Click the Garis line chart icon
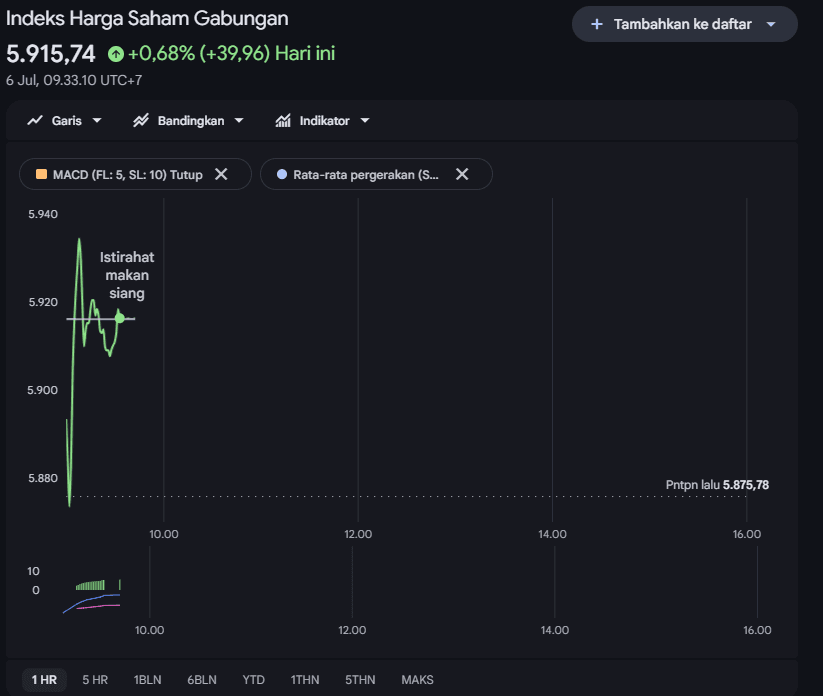823x696 pixels. pyautogui.click(x=35, y=121)
